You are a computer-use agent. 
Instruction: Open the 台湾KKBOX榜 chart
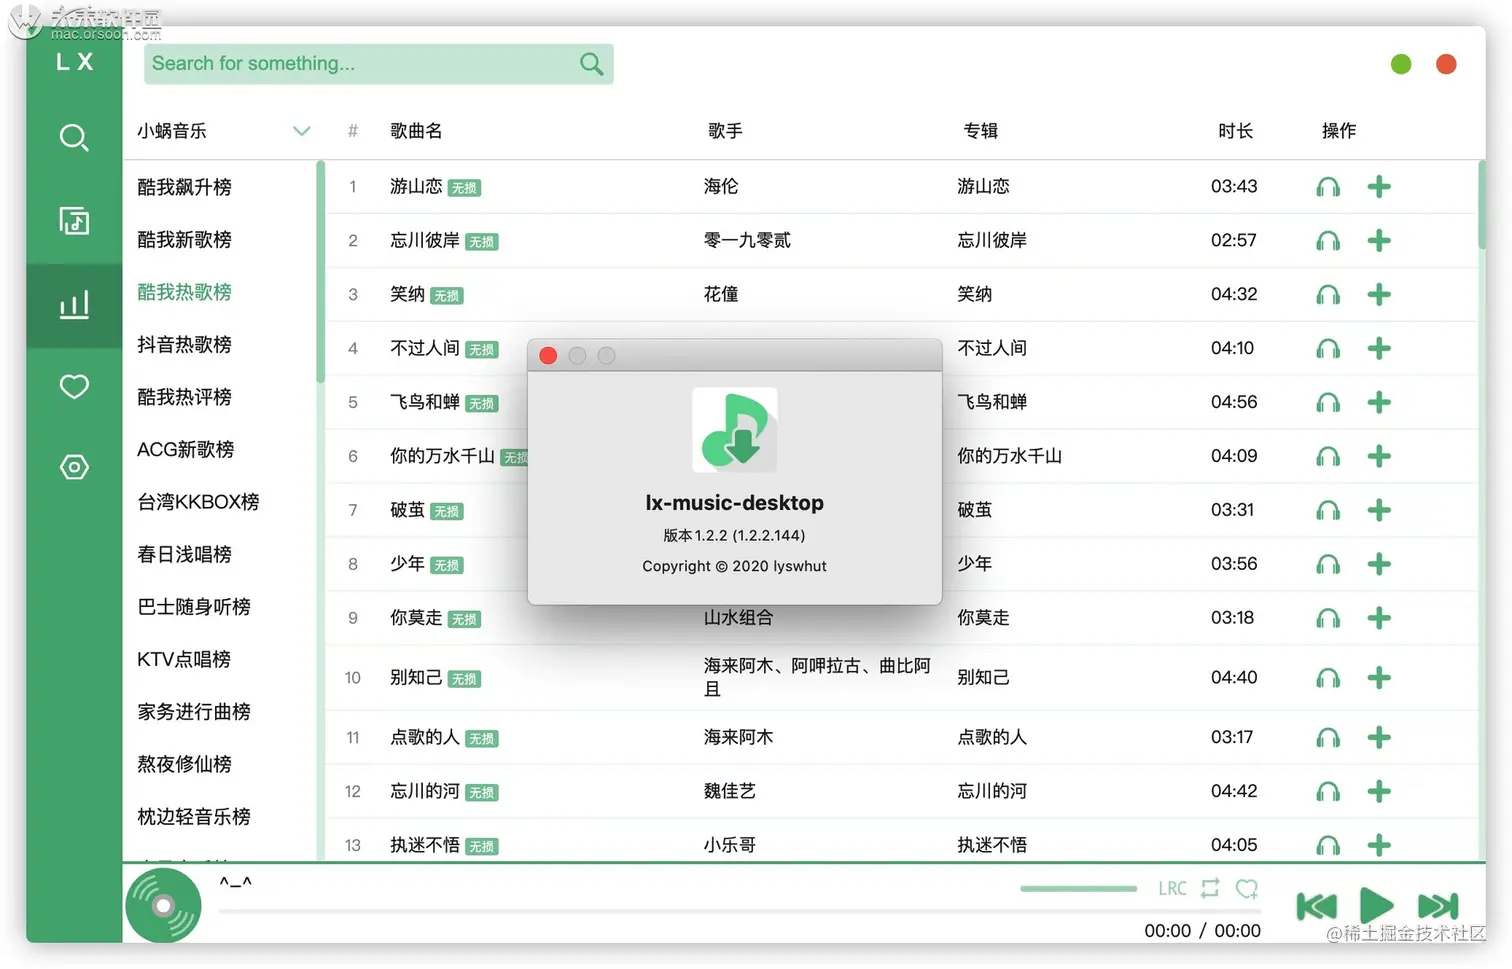click(198, 502)
